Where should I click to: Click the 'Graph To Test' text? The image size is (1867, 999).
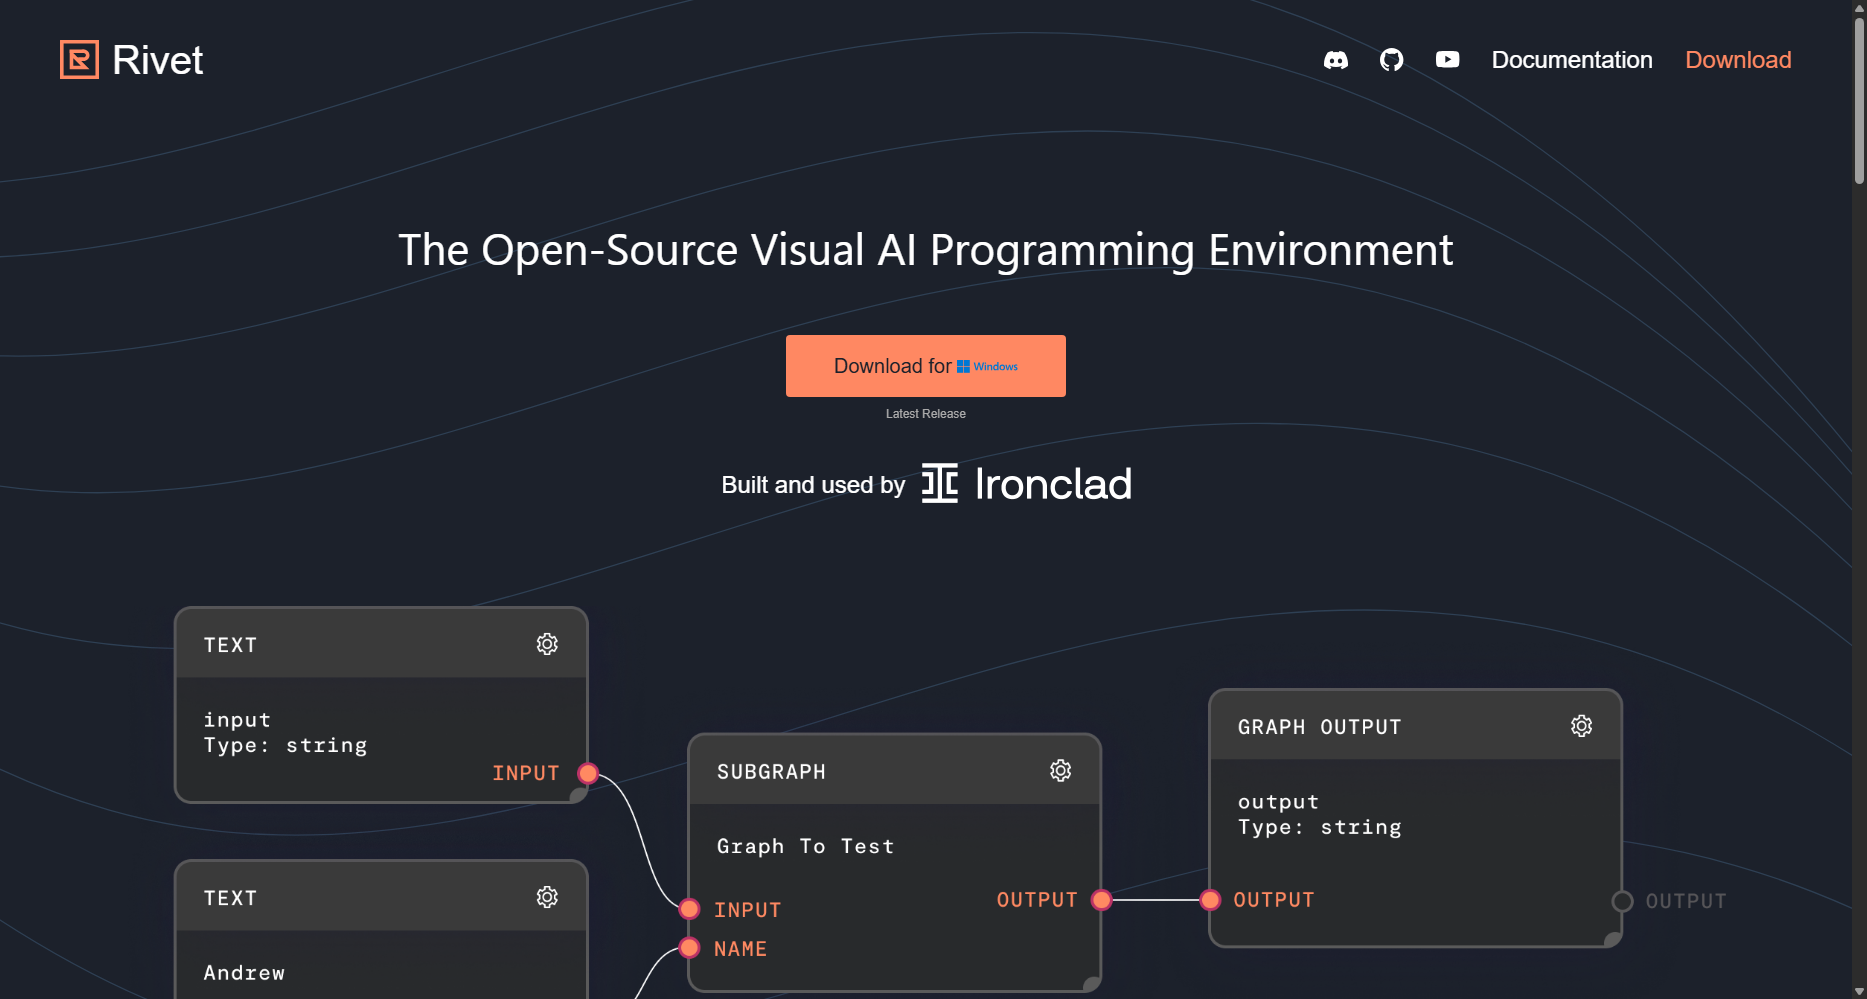pyautogui.click(x=805, y=846)
